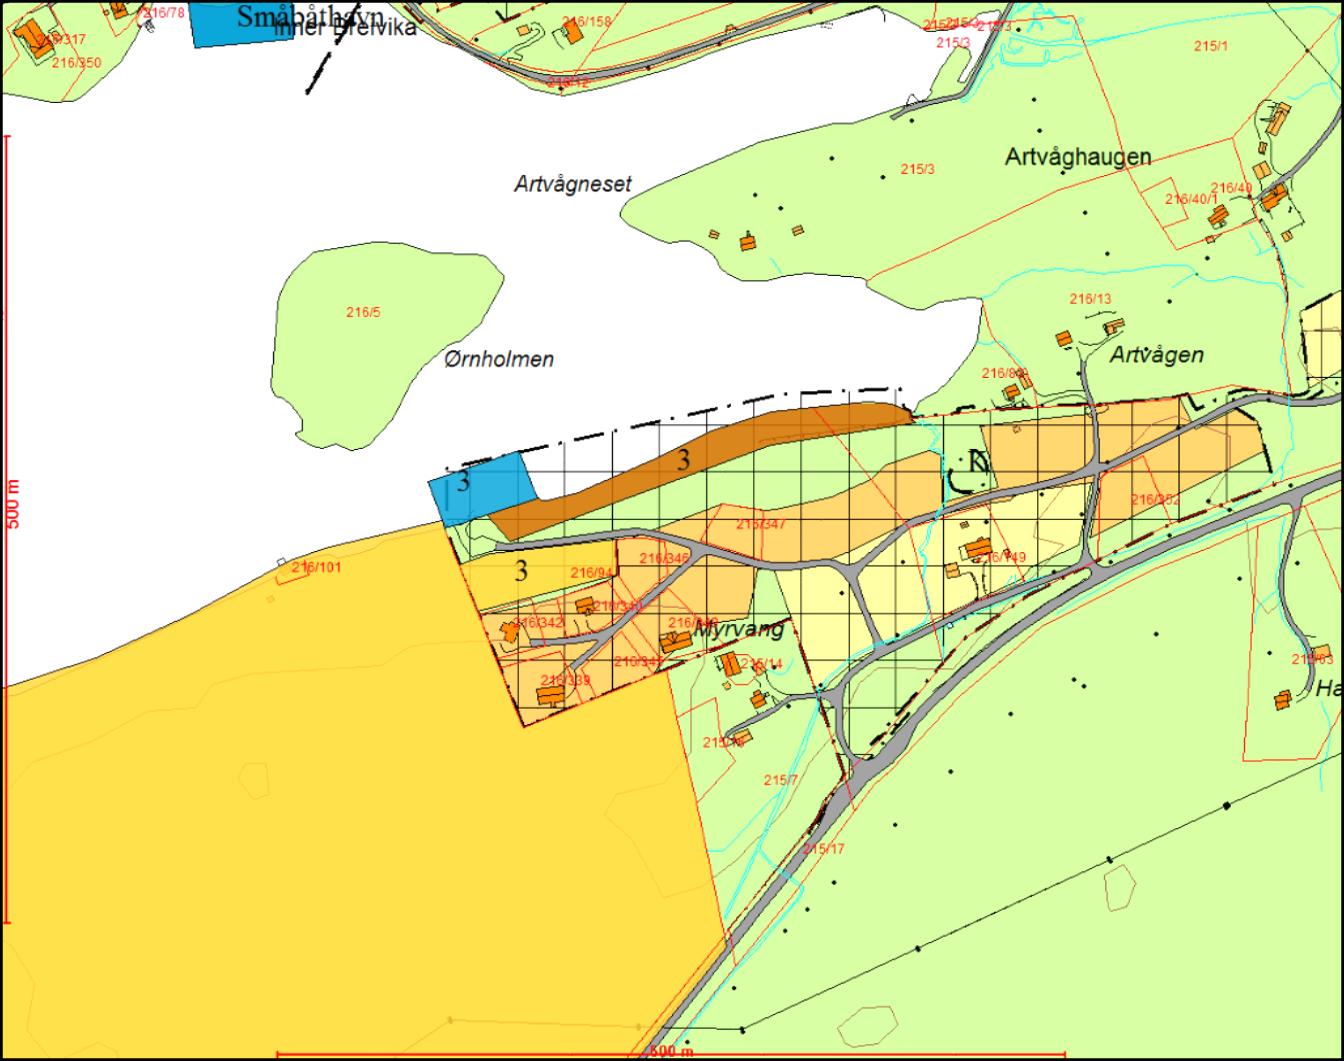
Task: Click the Artvågneset place name label
Action: tap(573, 185)
